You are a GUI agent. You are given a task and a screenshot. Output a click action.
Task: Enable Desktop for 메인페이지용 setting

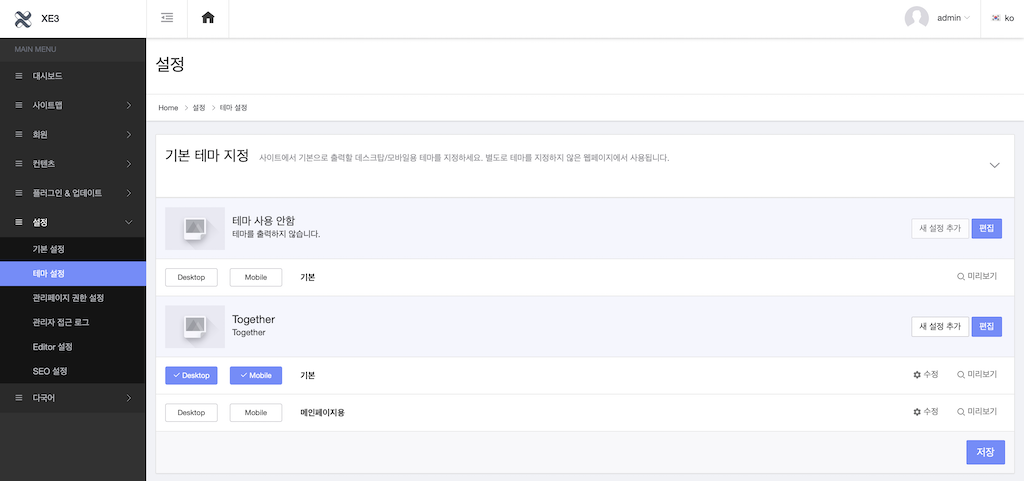click(191, 412)
